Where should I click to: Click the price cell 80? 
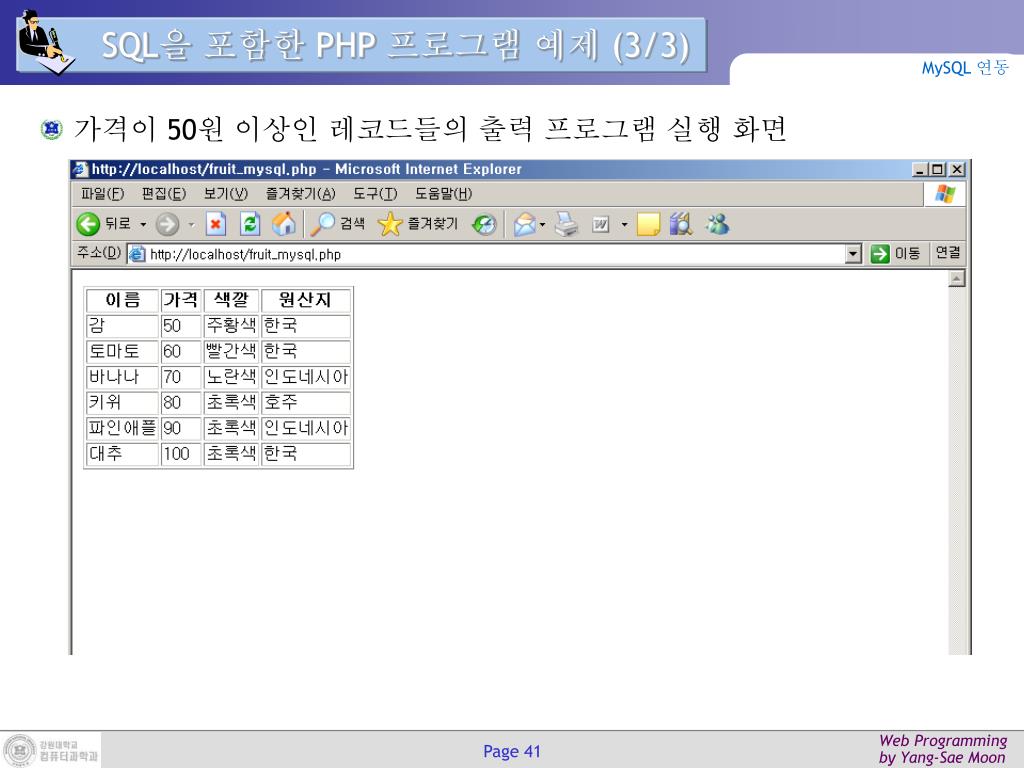coord(181,402)
